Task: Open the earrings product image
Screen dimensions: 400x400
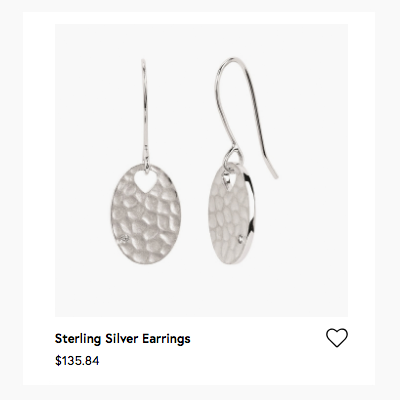Action: pos(201,170)
